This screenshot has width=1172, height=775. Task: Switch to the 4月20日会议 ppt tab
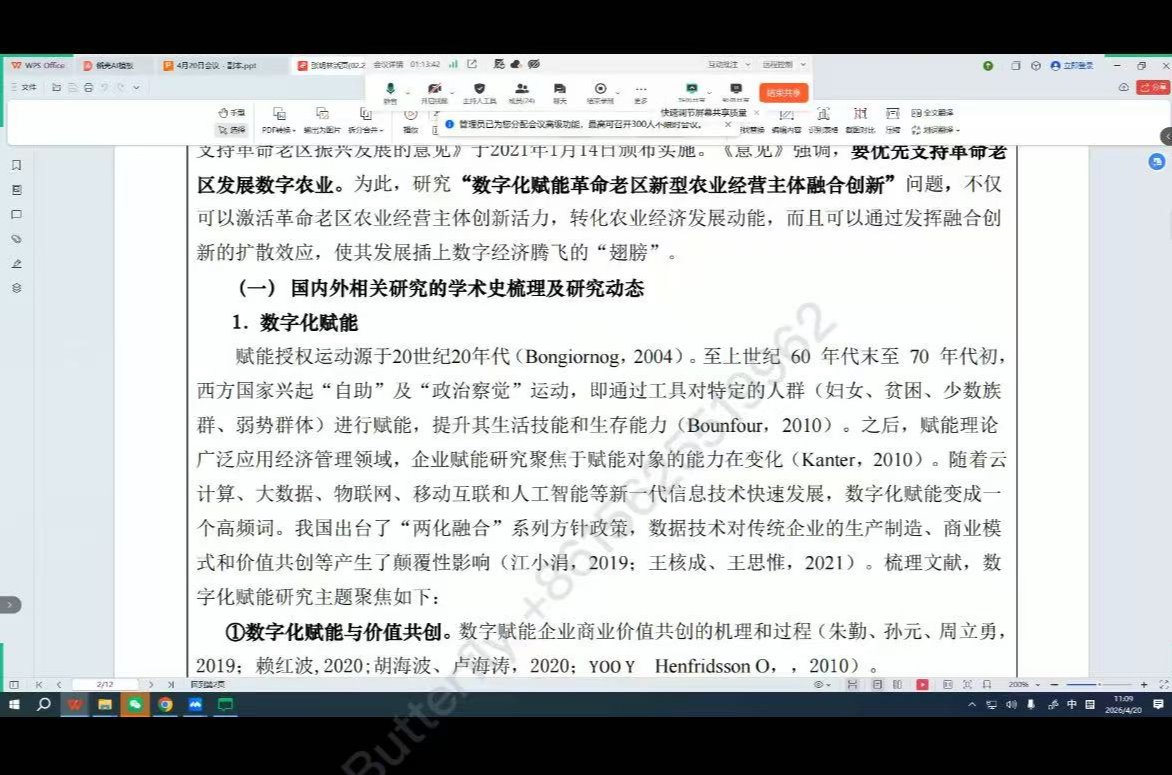point(216,65)
